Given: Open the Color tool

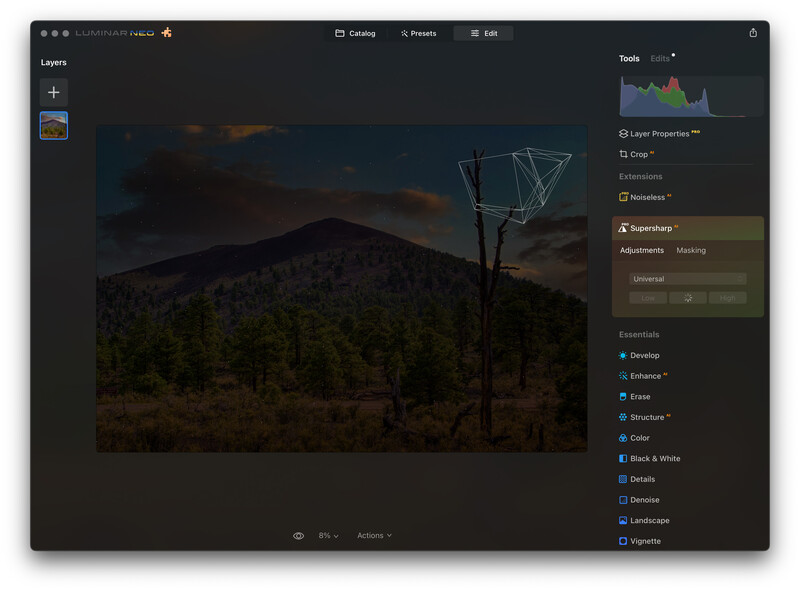Looking at the screenshot, I should point(634,438).
